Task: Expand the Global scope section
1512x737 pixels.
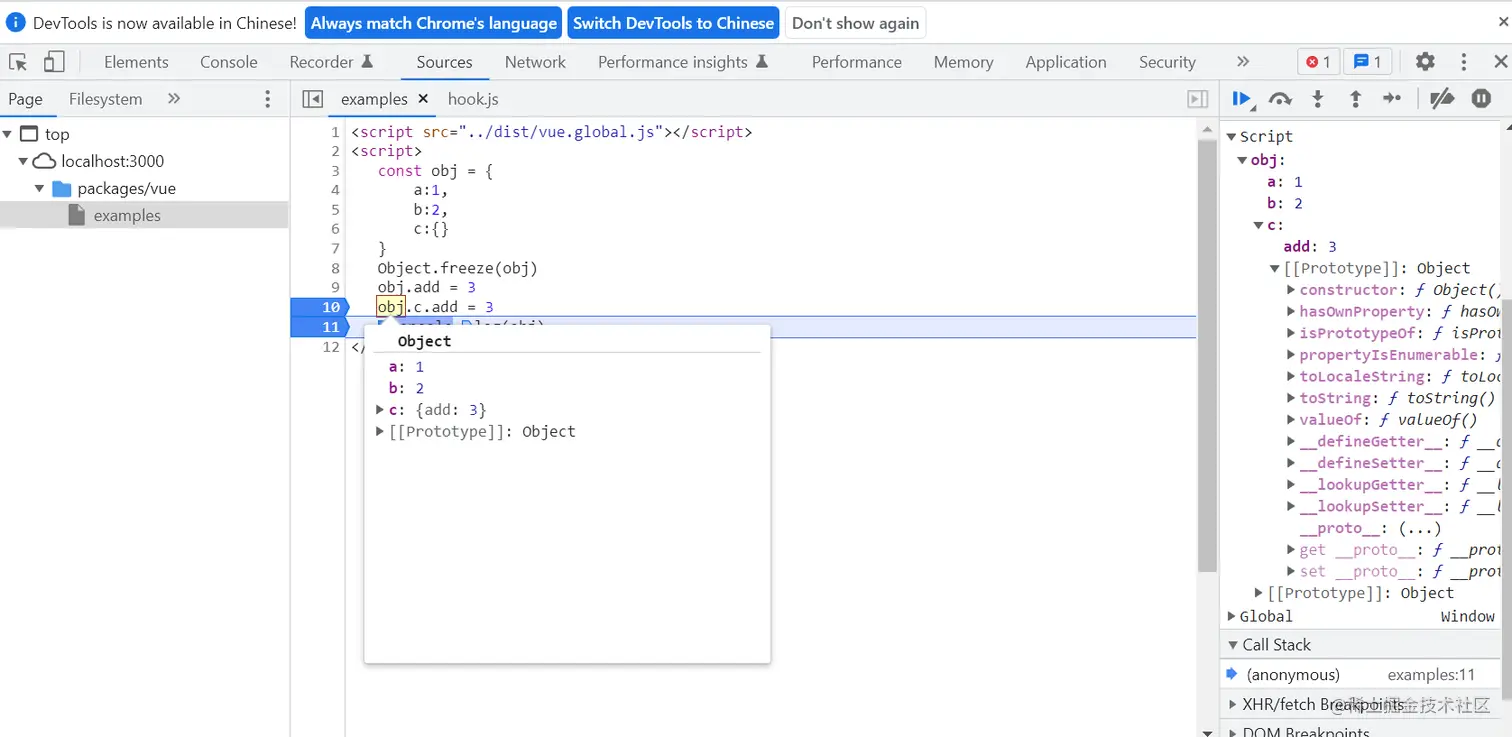Action: (x=1232, y=616)
